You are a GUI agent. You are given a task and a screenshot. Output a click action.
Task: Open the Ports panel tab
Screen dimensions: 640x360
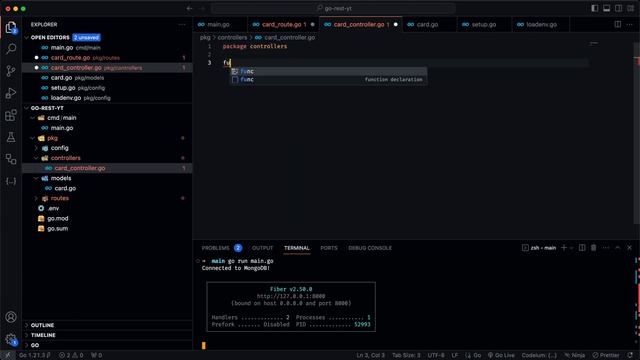tap(329, 248)
